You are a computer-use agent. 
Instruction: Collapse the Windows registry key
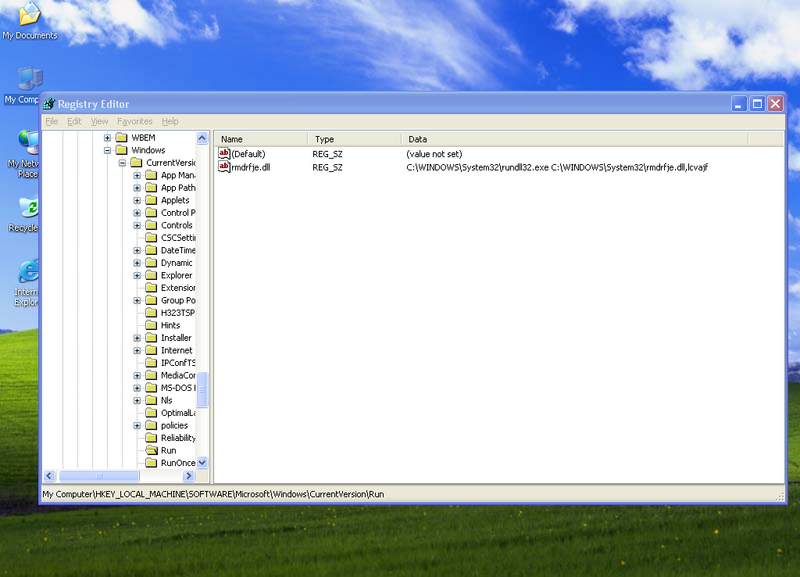[107, 151]
